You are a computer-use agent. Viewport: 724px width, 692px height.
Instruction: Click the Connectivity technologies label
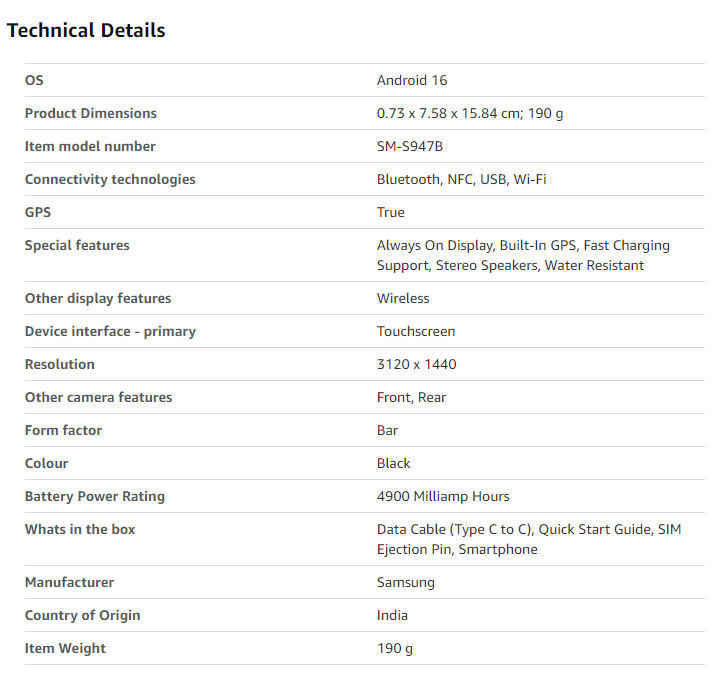click(x=110, y=179)
